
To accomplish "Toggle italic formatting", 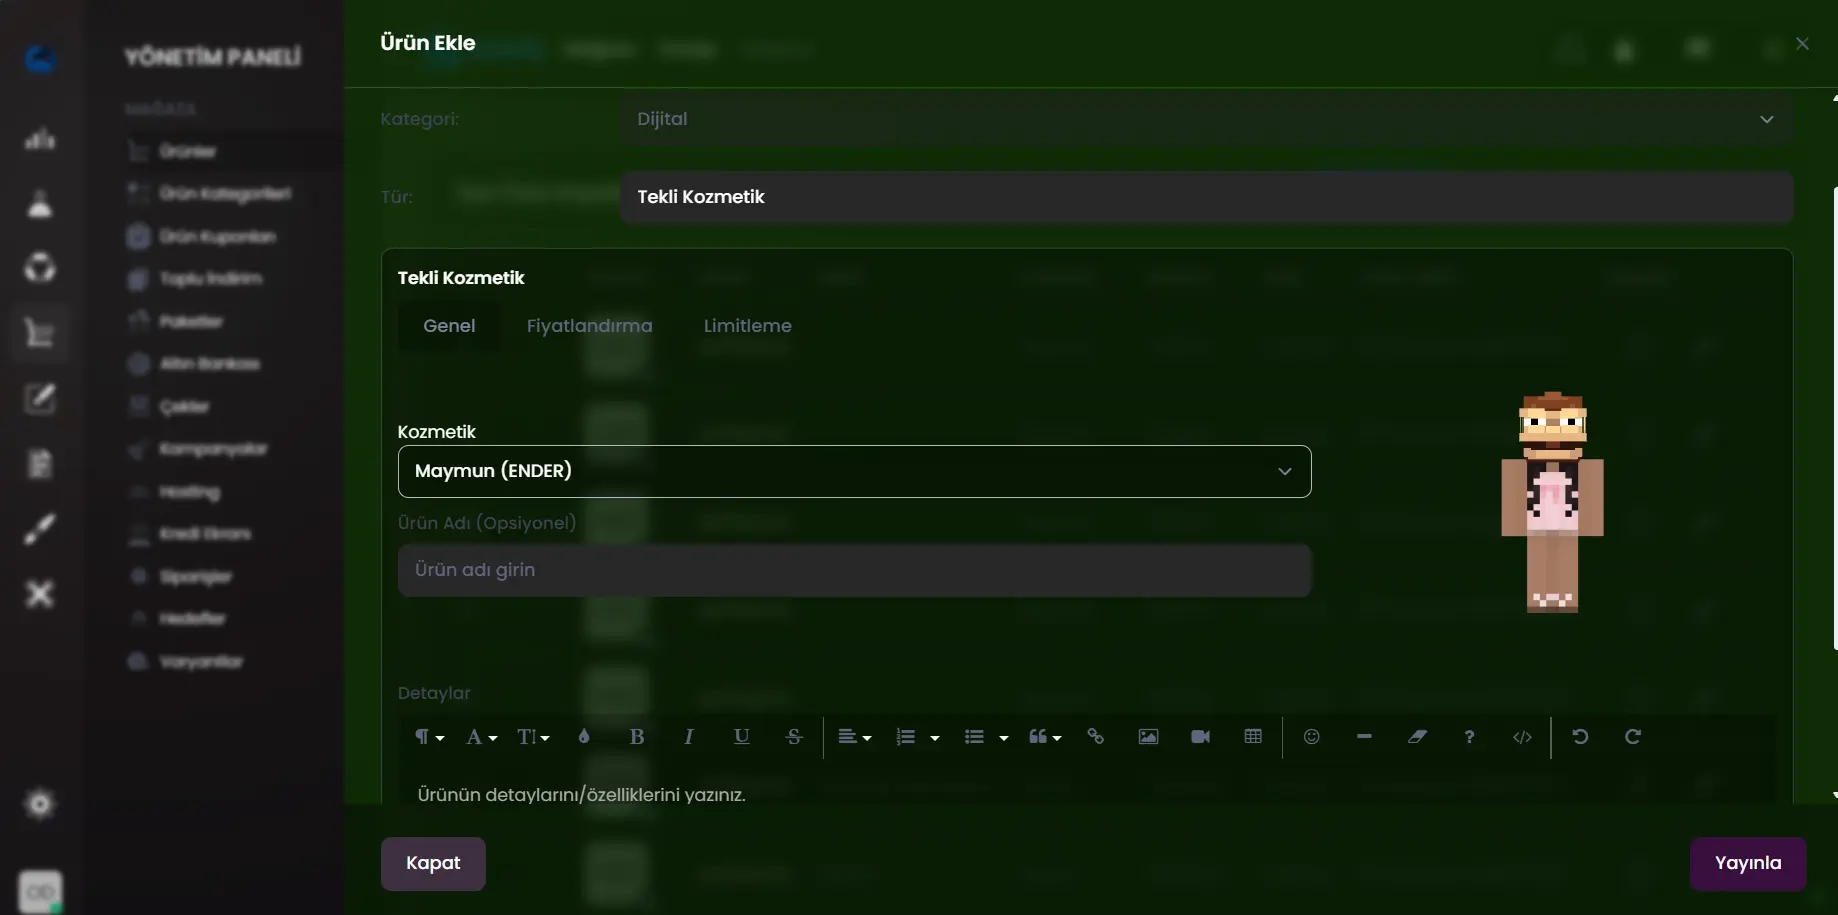I will click(689, 737).
